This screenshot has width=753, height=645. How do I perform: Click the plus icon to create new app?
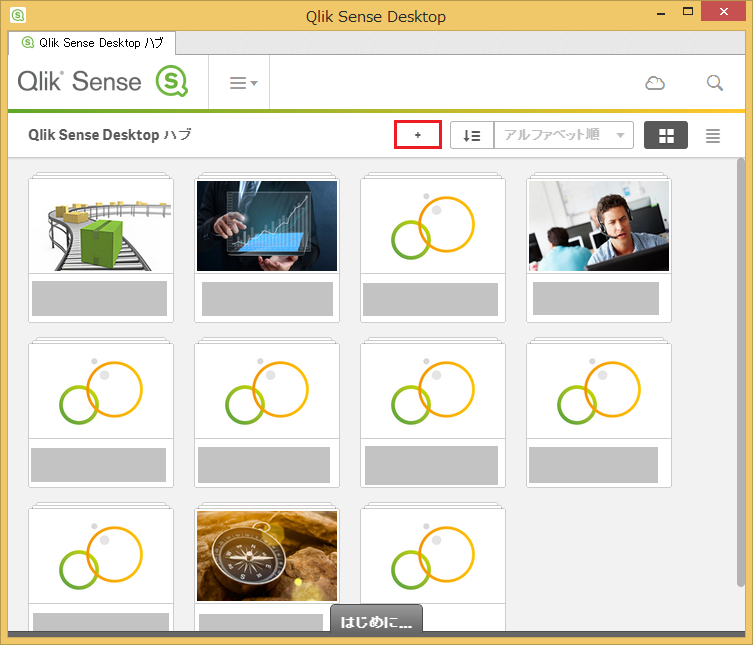pyautogui.click(x=417, y=135)
